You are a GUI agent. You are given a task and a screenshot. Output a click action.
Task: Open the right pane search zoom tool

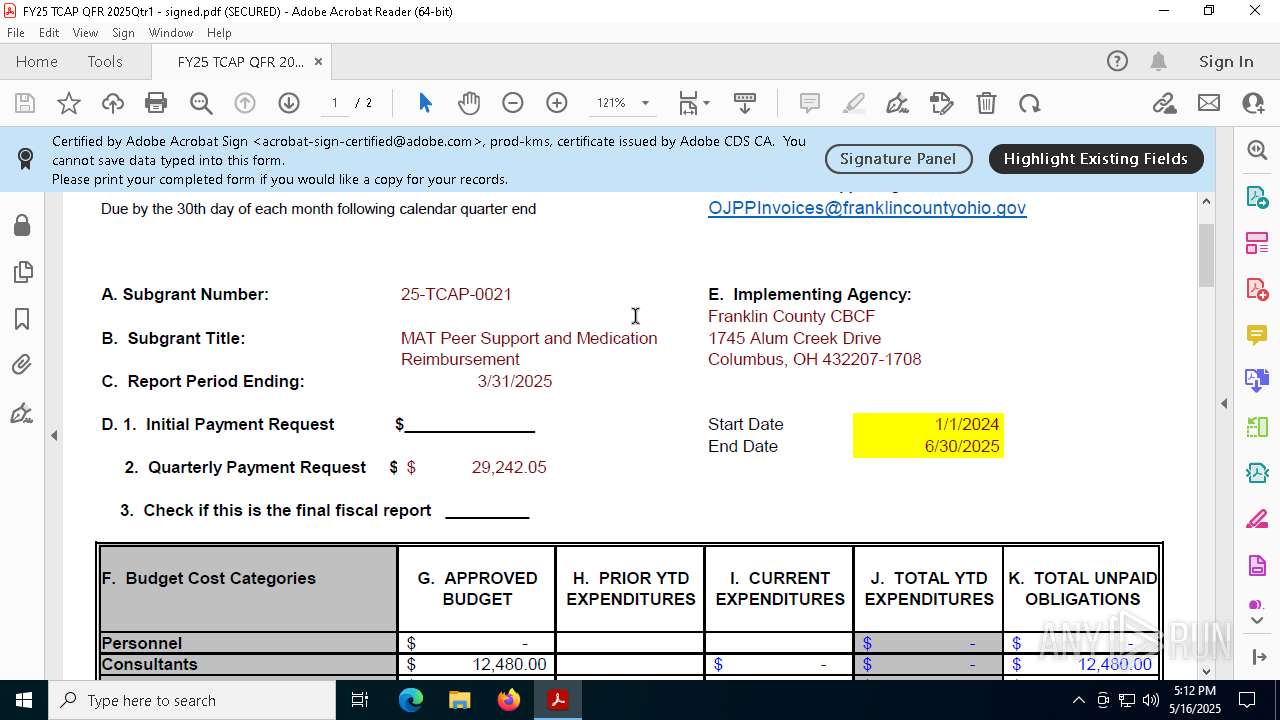click(1257, 150)
